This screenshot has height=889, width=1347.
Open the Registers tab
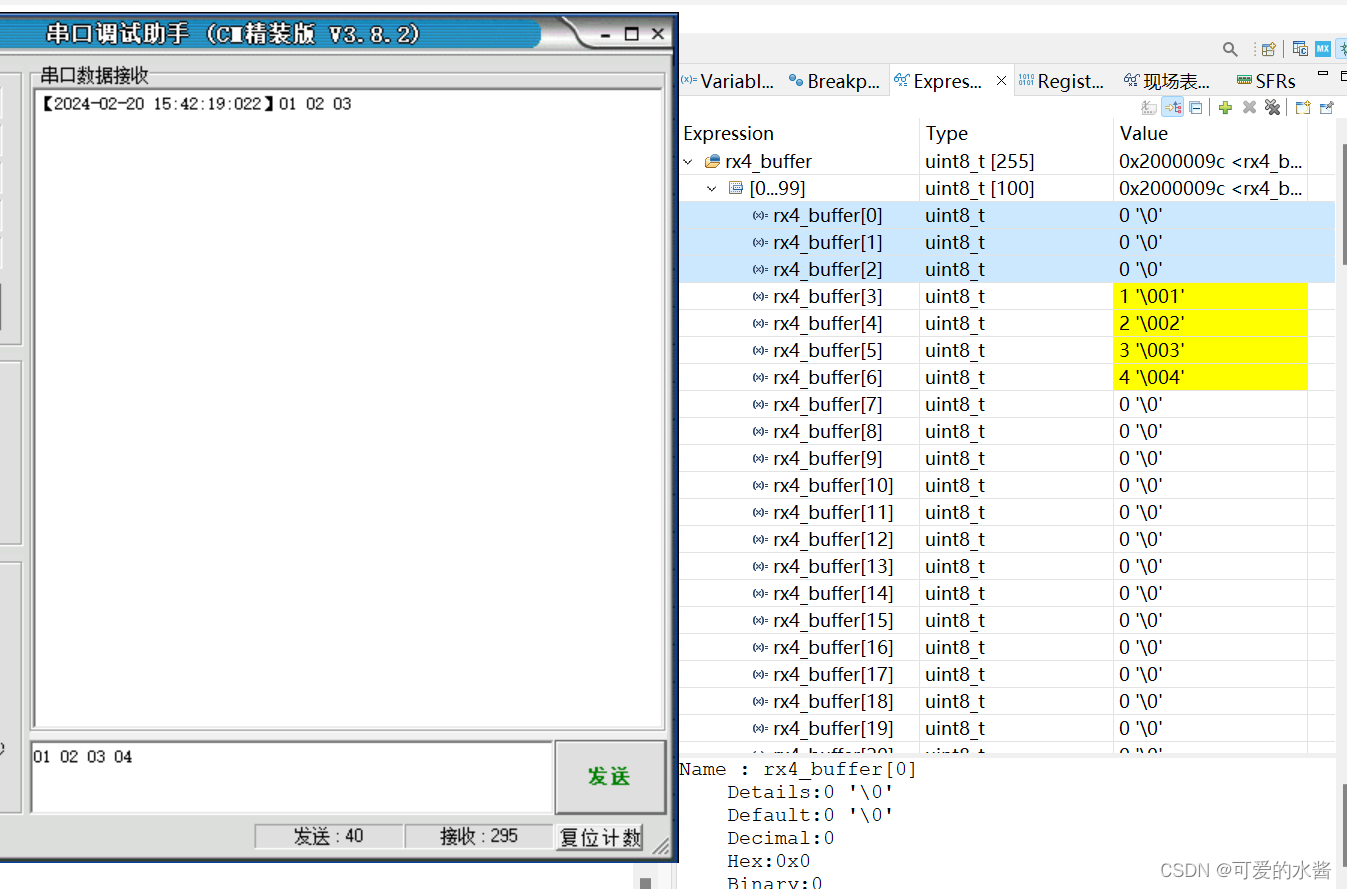tap(1061, 81)
